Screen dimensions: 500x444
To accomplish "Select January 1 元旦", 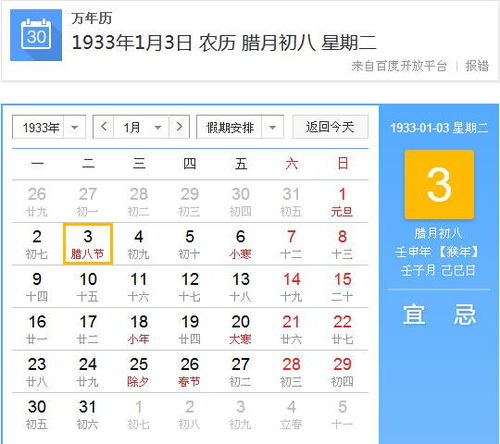I will coord(342,202).
